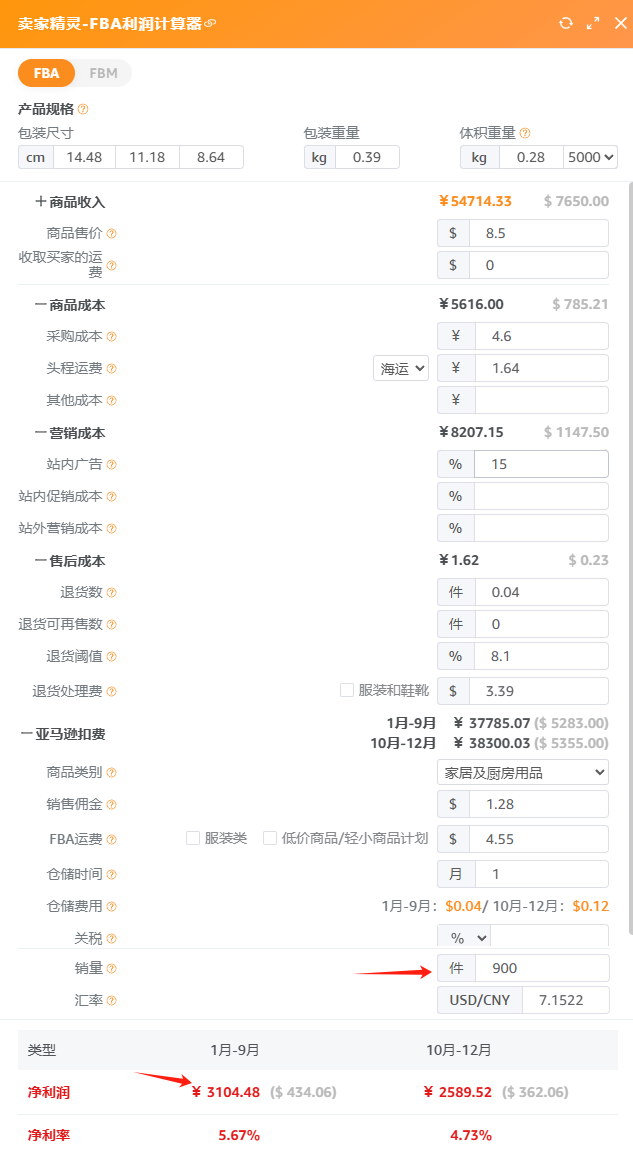Click the 5.67% net margin value
The width and height of the screenshot is (633, 1149).
(239, 1135)
